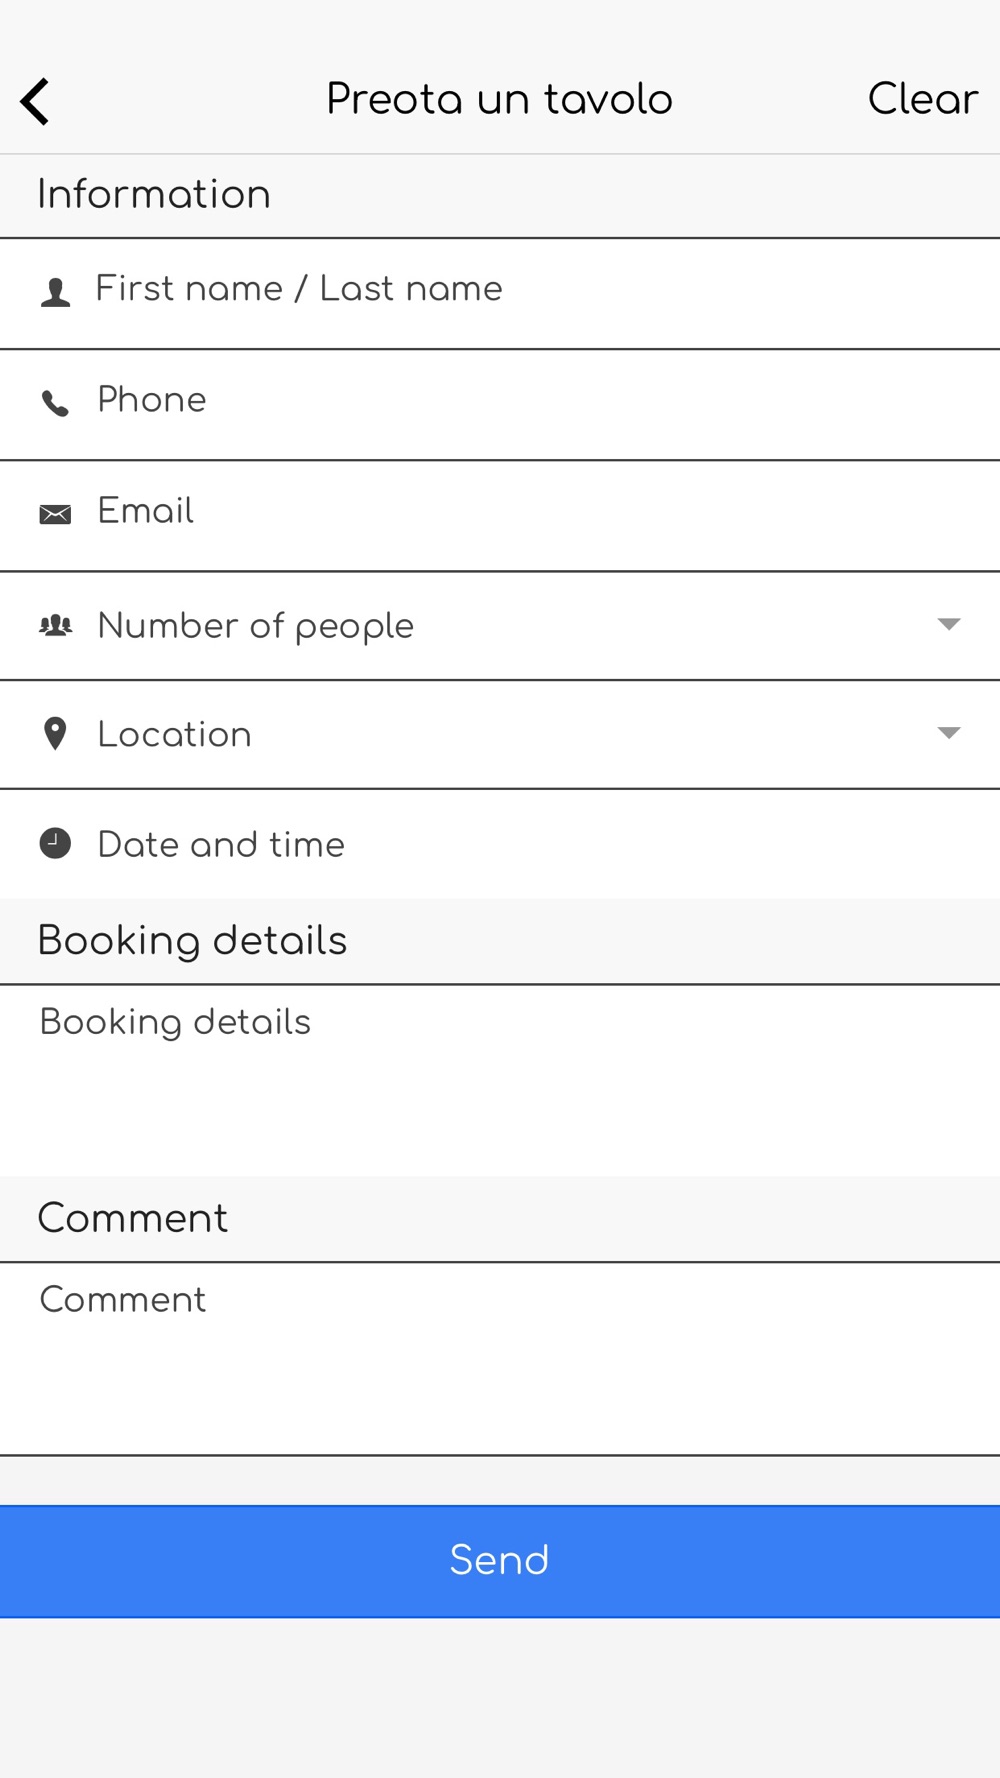Click the group people icon
This screenshot has height=1778, width=1000.
tap(55, 626)
